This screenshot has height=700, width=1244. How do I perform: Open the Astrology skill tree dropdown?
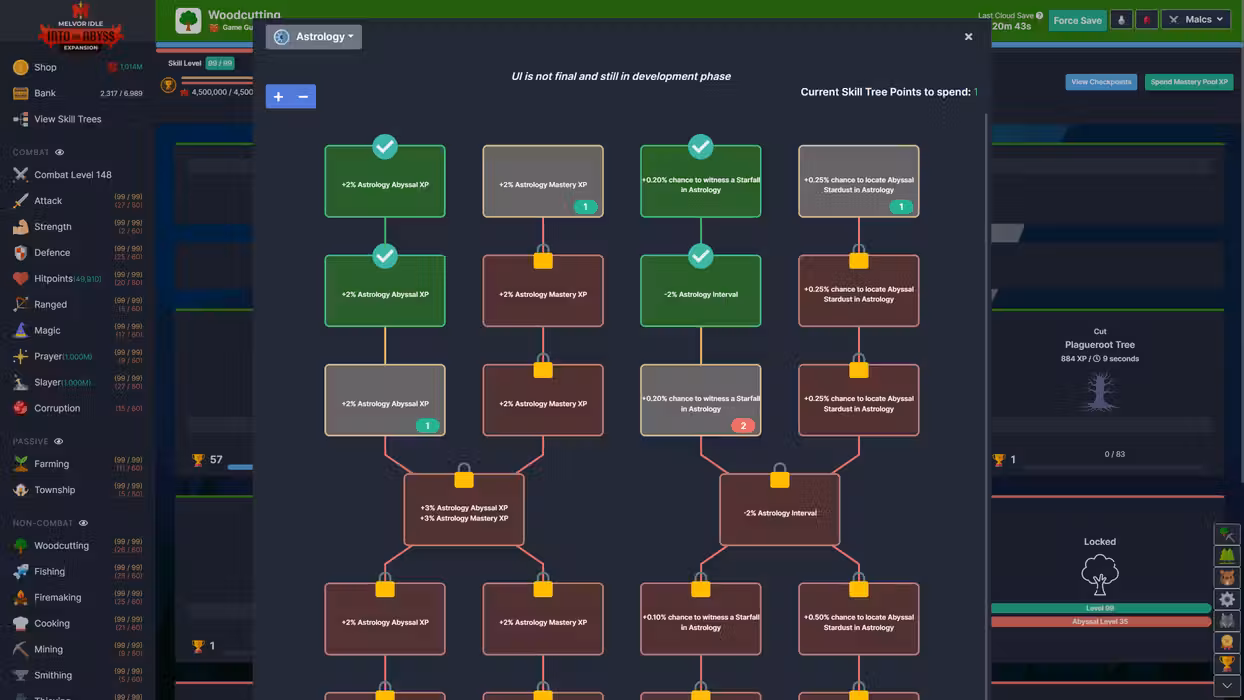(314, 37)
